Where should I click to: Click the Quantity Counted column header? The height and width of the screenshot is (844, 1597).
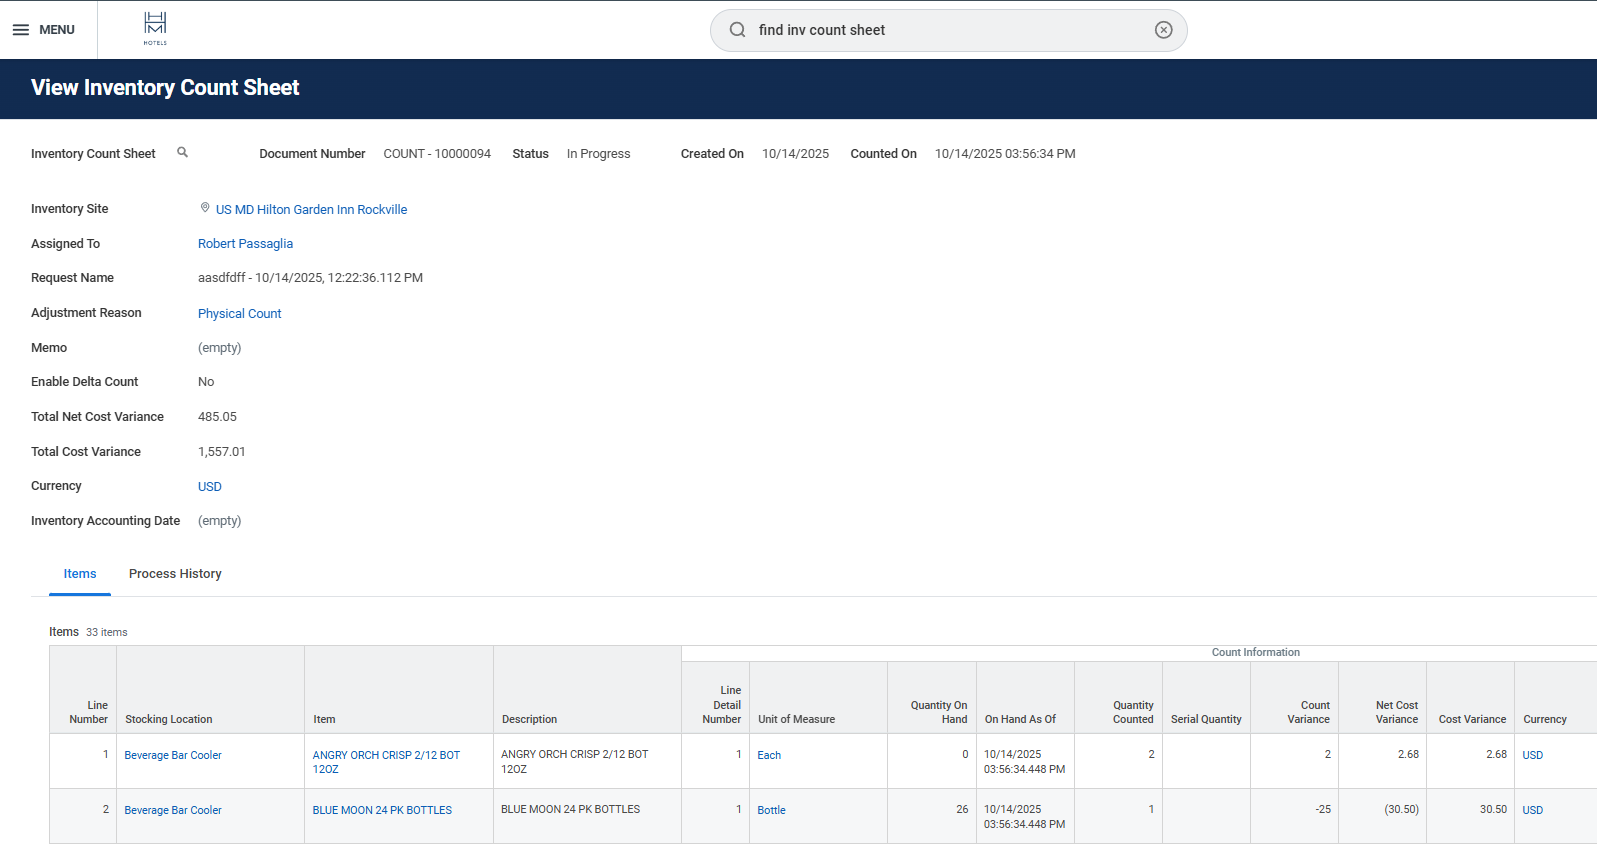(1132, 712)
